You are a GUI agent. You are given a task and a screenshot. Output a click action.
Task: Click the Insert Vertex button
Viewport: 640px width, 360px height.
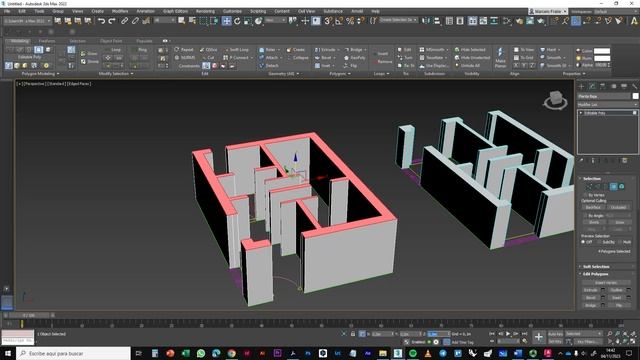pos(606,282)
